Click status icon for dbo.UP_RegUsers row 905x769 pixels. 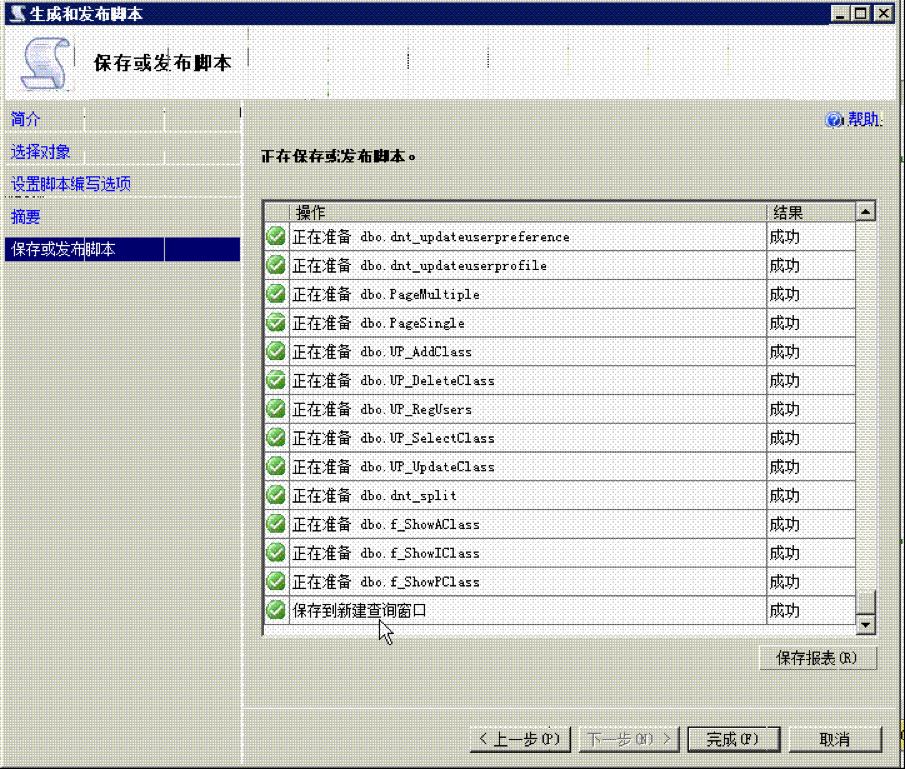pyautogui.click(x=276, y=409)
